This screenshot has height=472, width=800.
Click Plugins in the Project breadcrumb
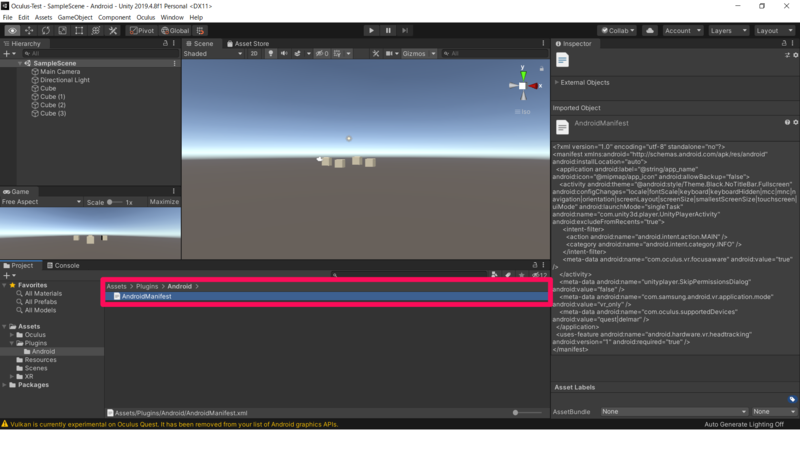147,287
